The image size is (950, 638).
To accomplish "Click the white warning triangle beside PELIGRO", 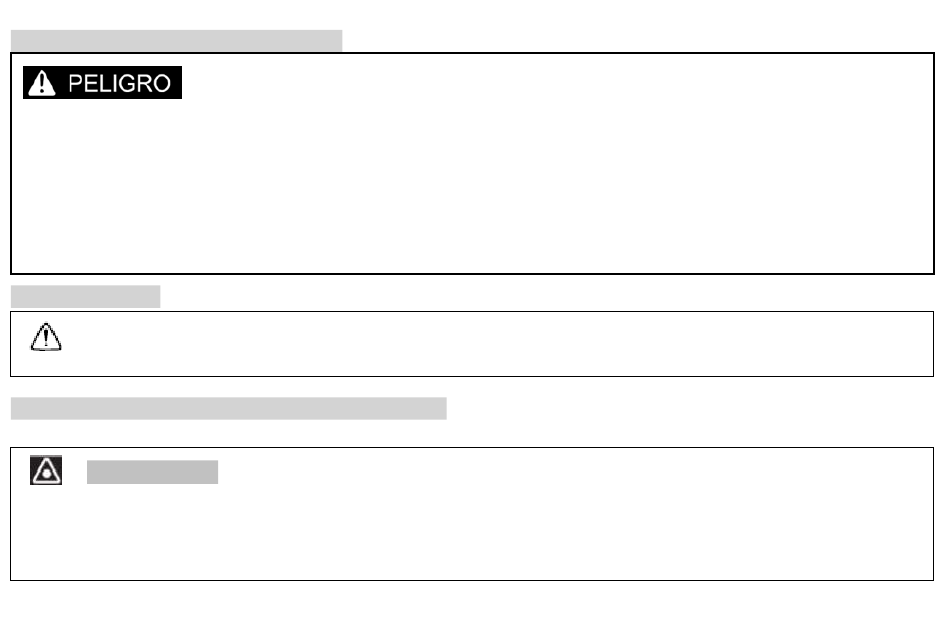I will pyautogui.click(x=42, y=83).
